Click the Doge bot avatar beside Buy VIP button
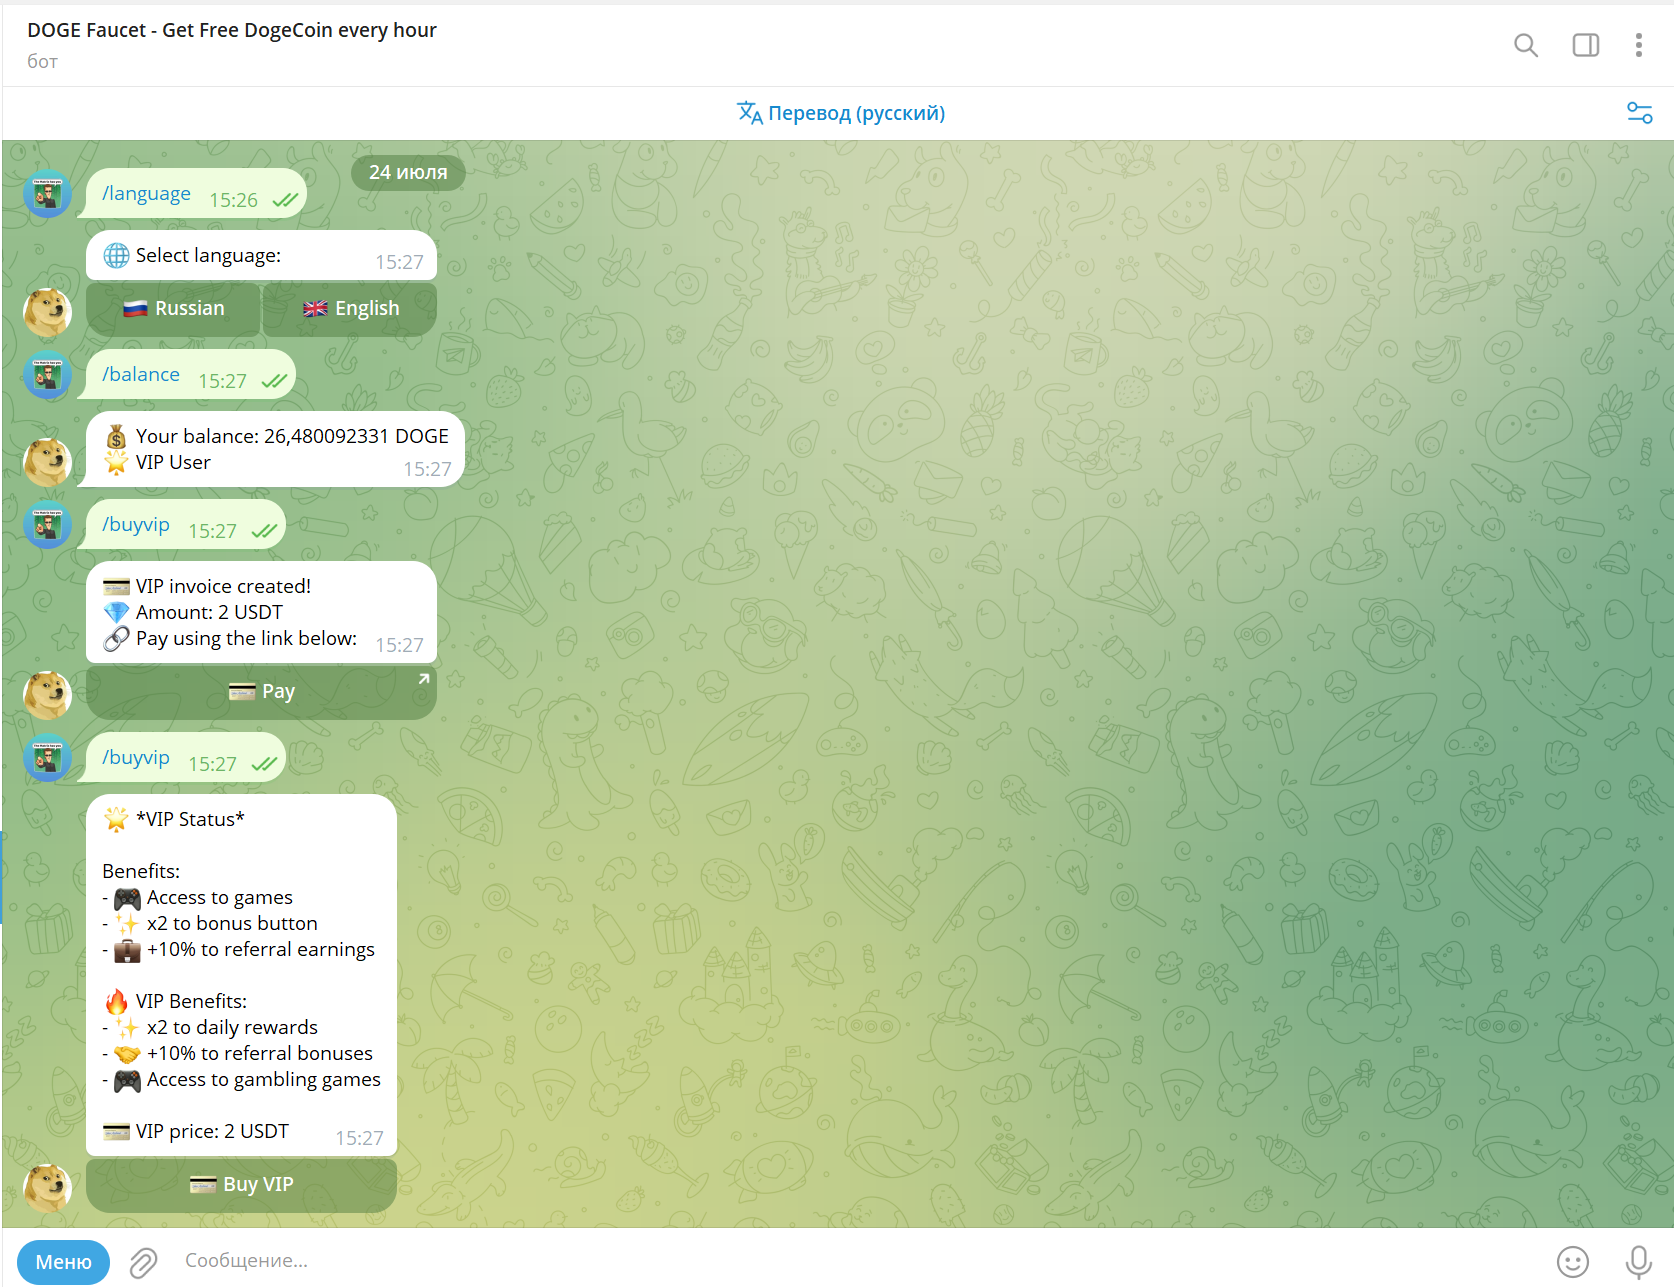Image resolution: width=1674 pixels, height=1287 pixels. pyautogui.click(x=47, y=1188)
